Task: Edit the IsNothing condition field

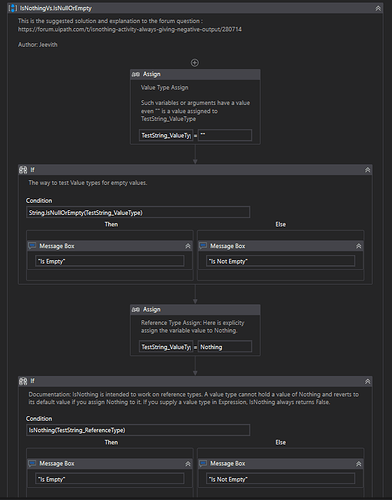Action: pyautogui.click(x=138, y=430)
